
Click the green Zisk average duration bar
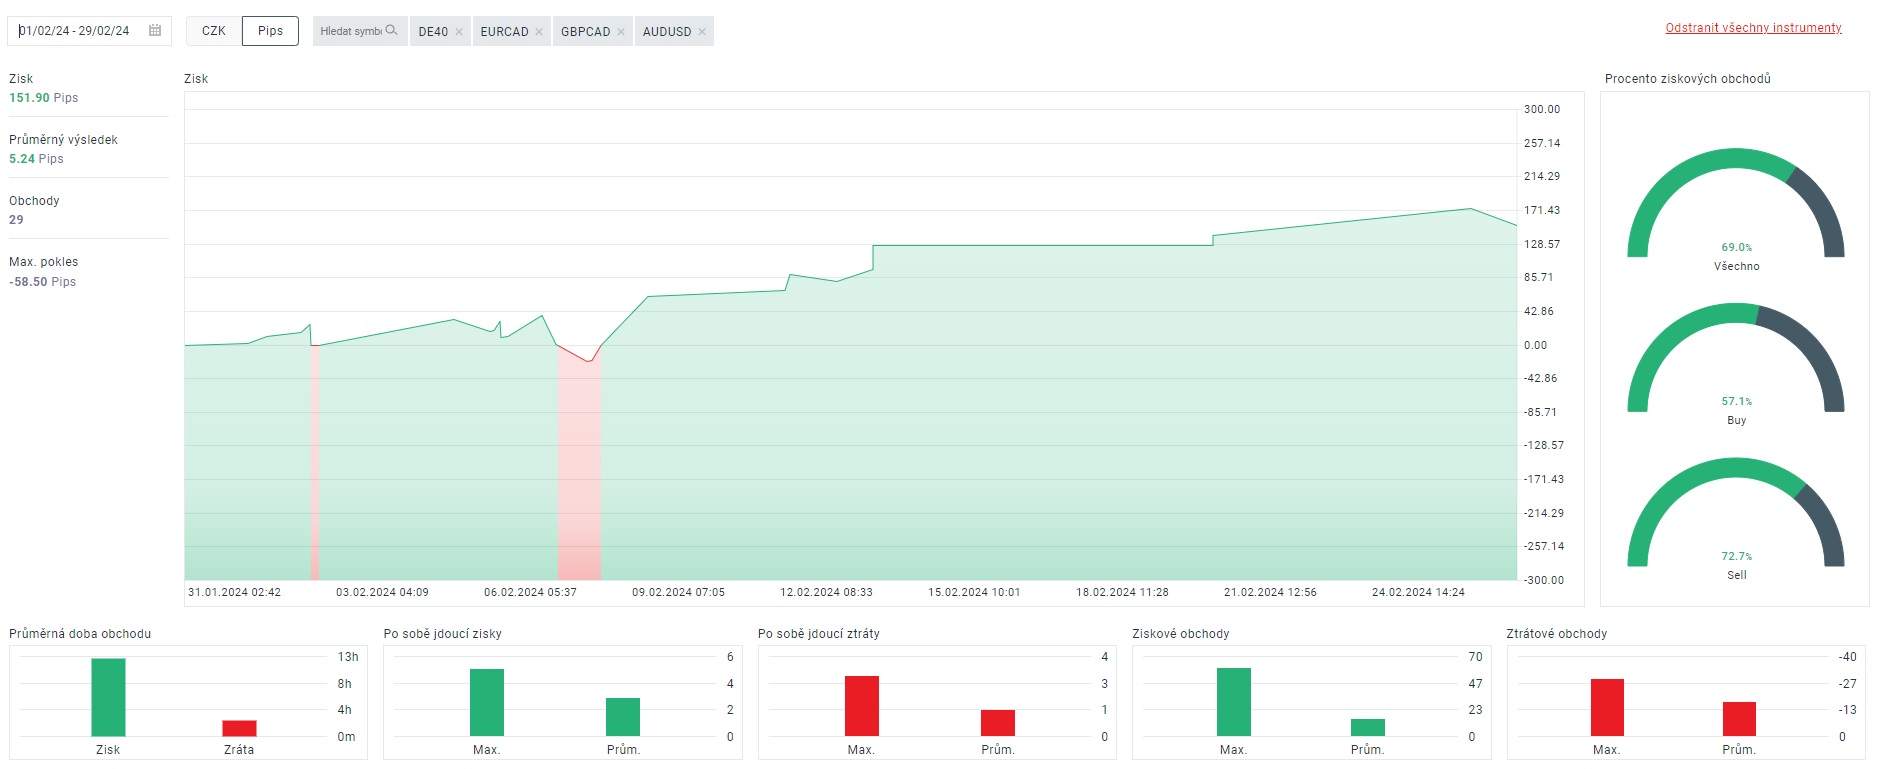(x=108, y=697)
